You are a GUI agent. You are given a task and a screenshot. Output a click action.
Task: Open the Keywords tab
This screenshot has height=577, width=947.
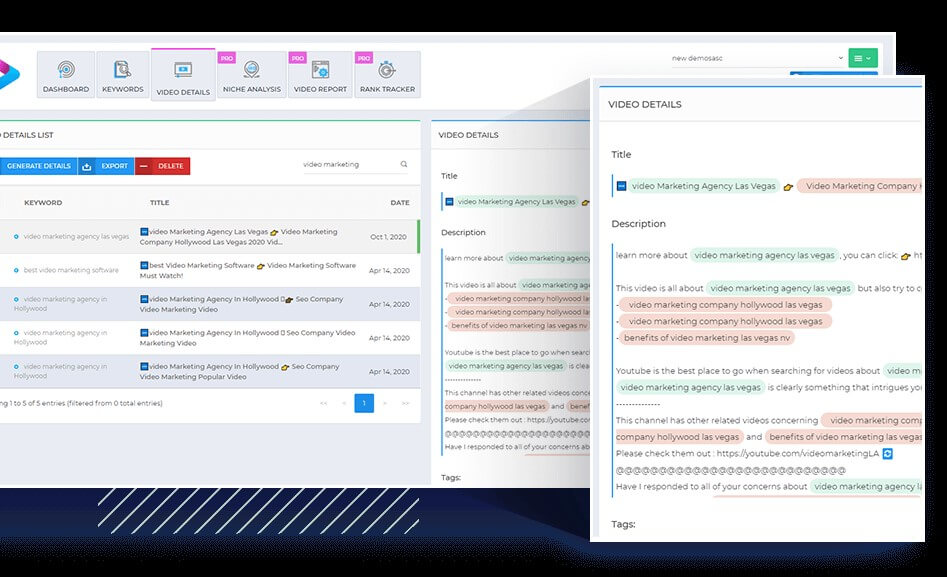click(123, 75)
